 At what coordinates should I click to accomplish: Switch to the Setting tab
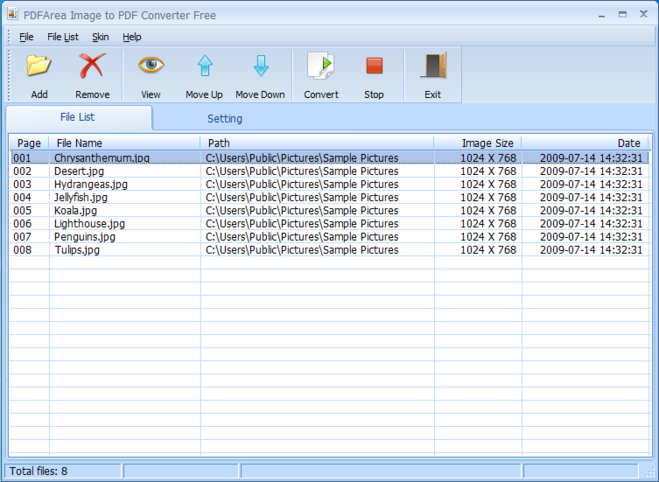224,119
